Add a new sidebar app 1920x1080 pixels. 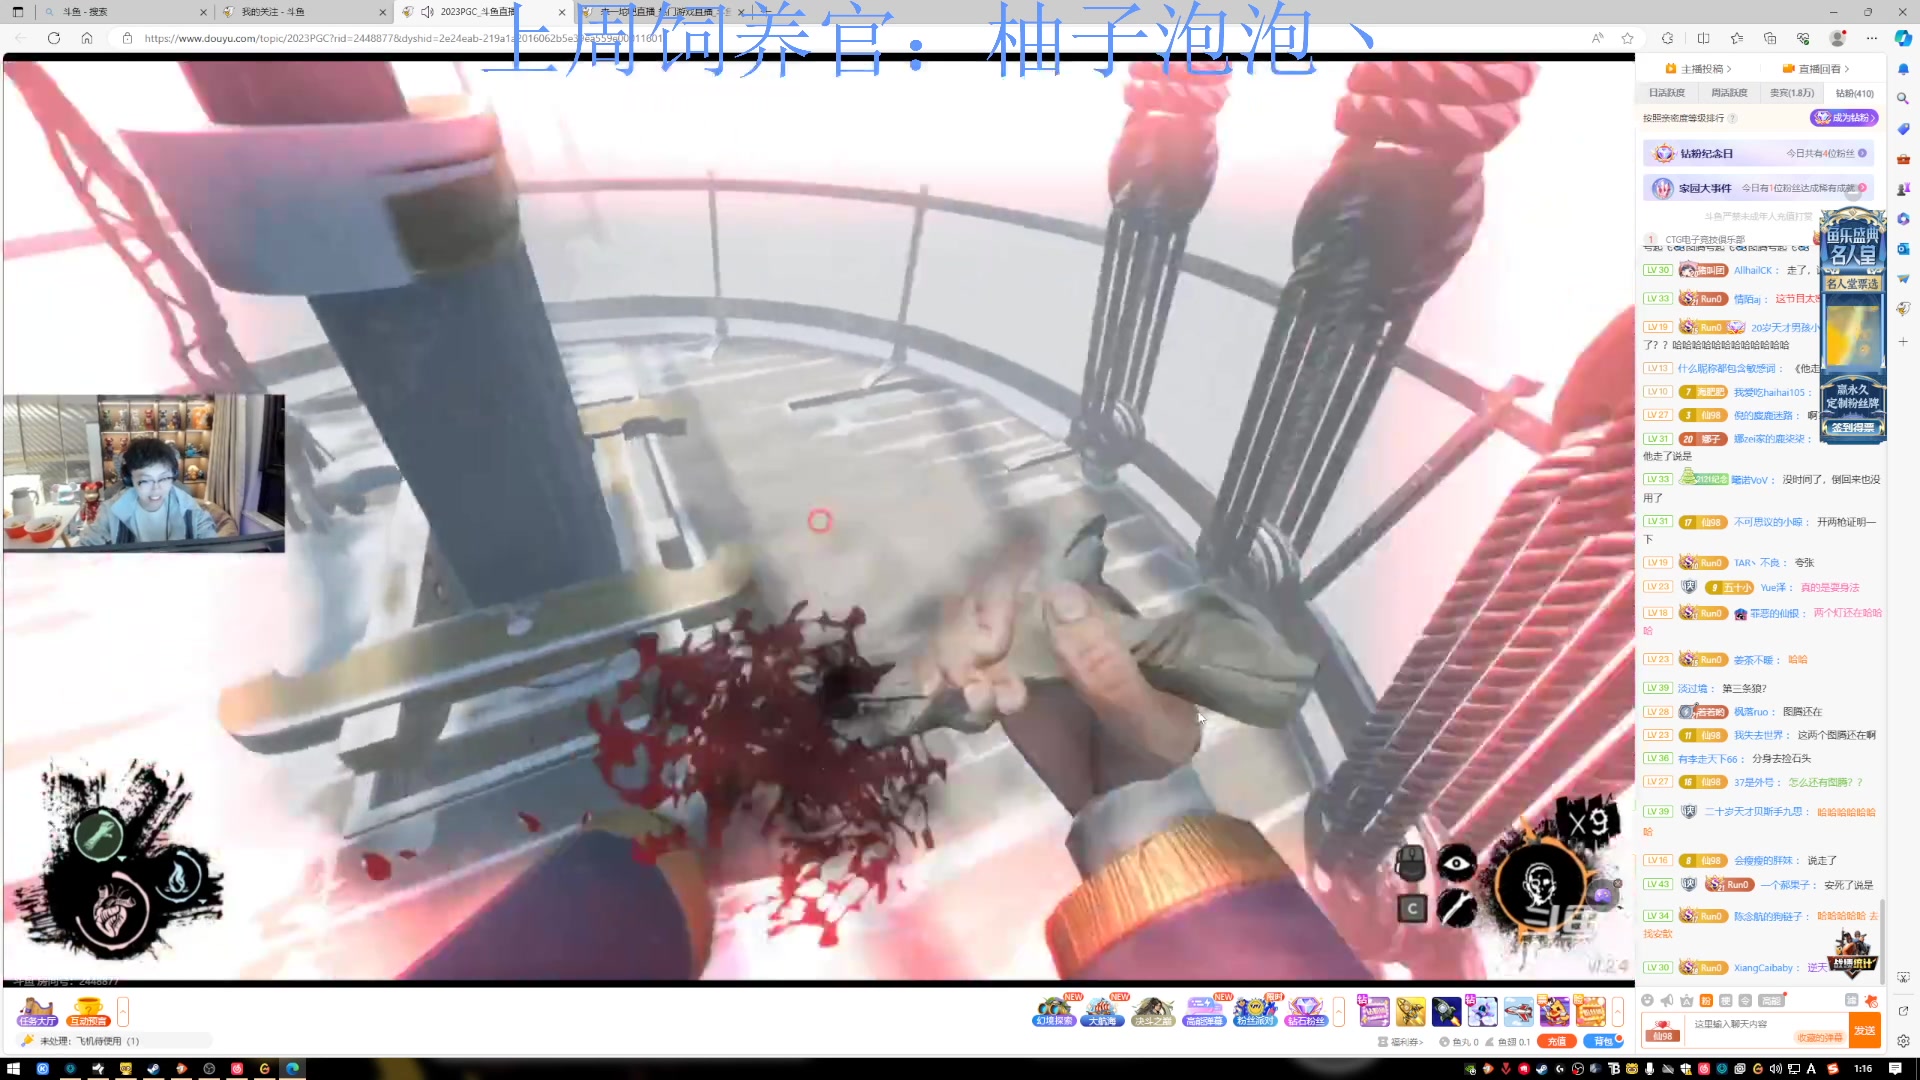point(1903,342)
